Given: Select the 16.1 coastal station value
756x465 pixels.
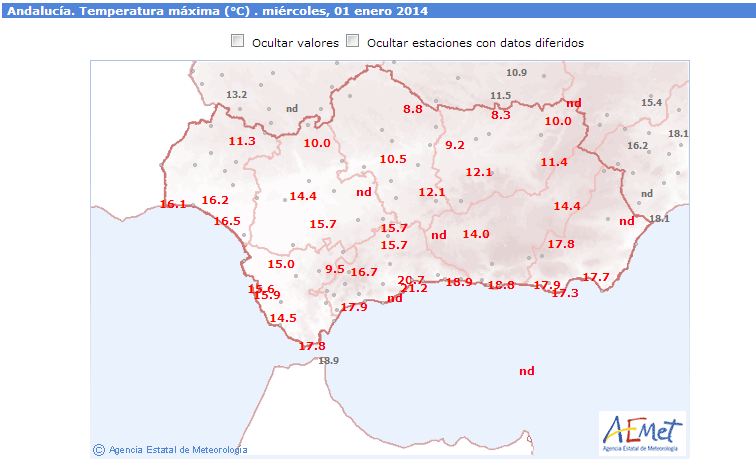Looking at the screenshot, I should point(173,204).
